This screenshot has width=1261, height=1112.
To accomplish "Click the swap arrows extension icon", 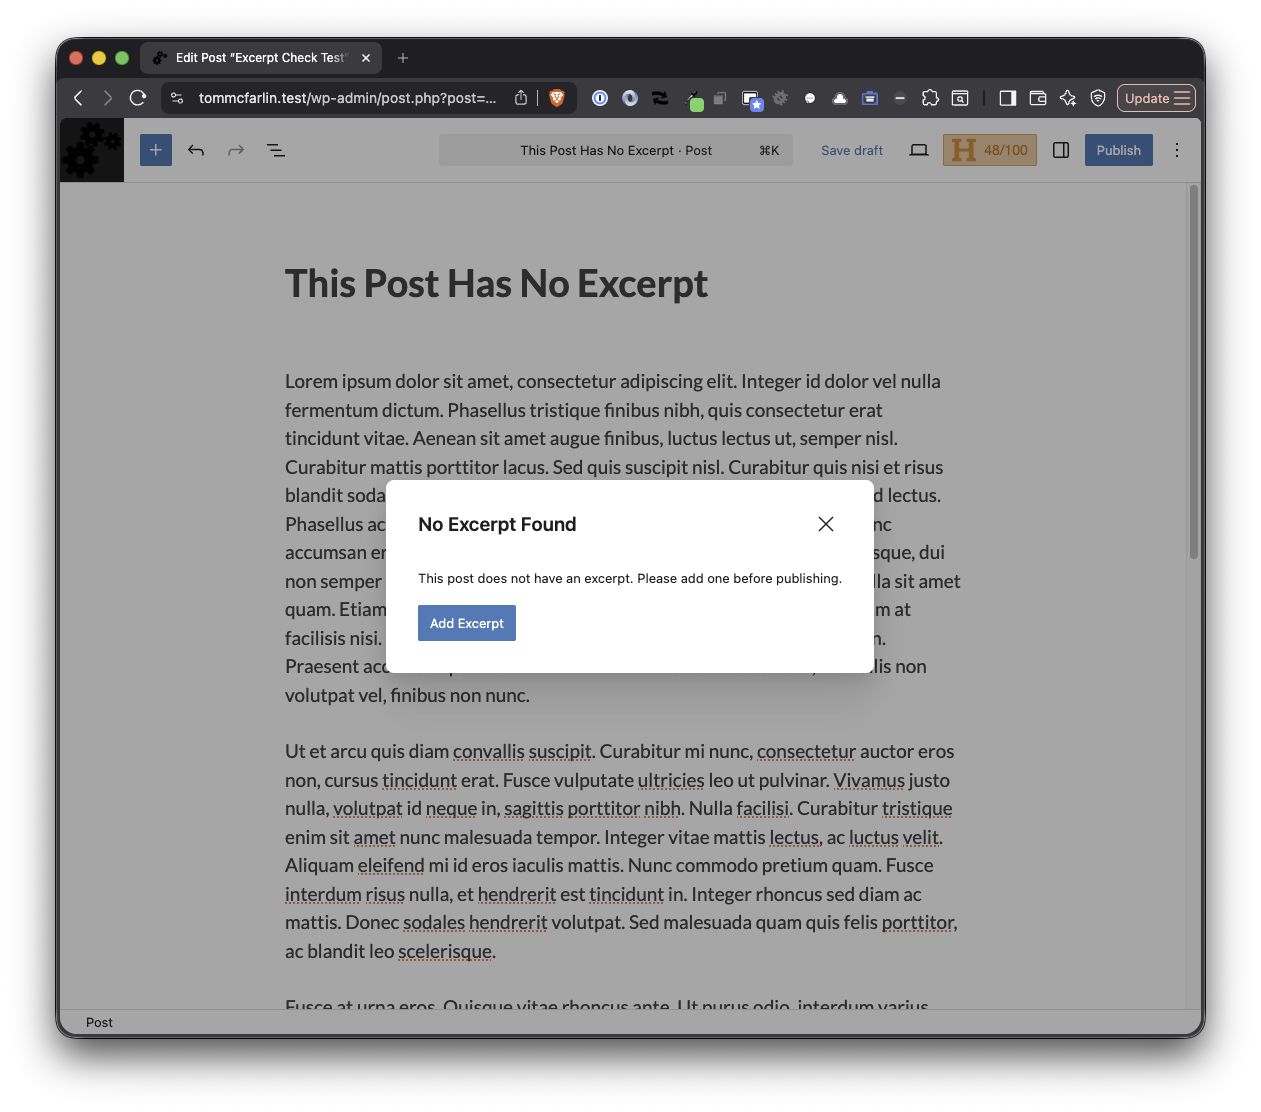I will pyautogui.click(x=660, y=98).
